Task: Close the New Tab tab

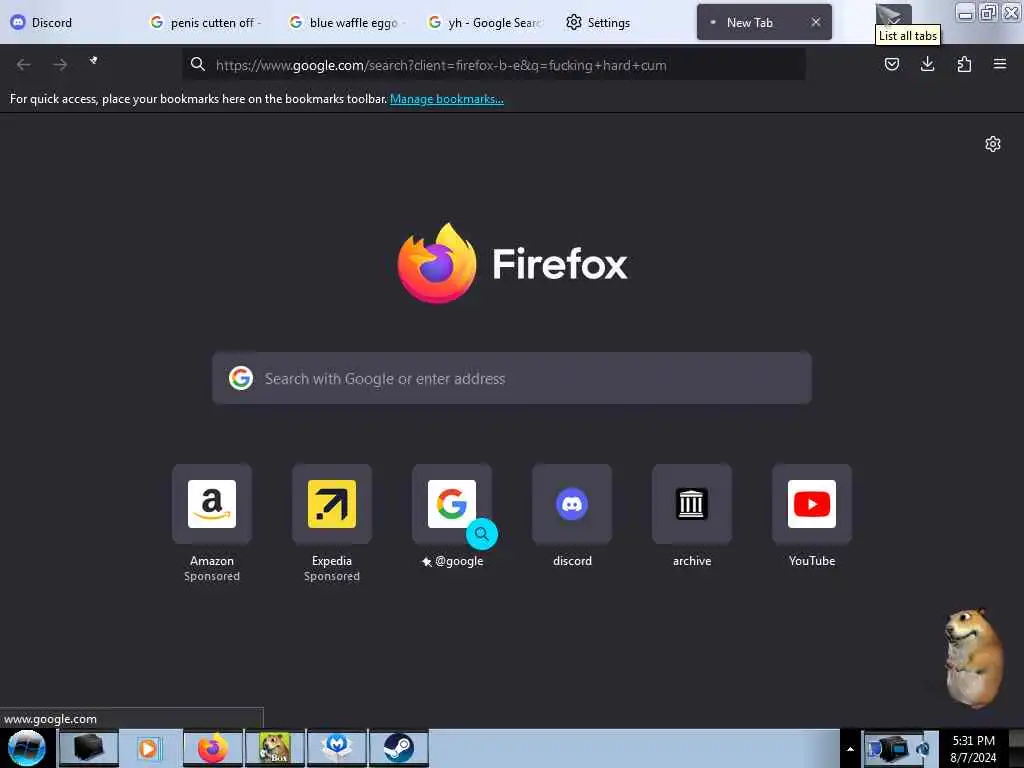Action: 816,22
